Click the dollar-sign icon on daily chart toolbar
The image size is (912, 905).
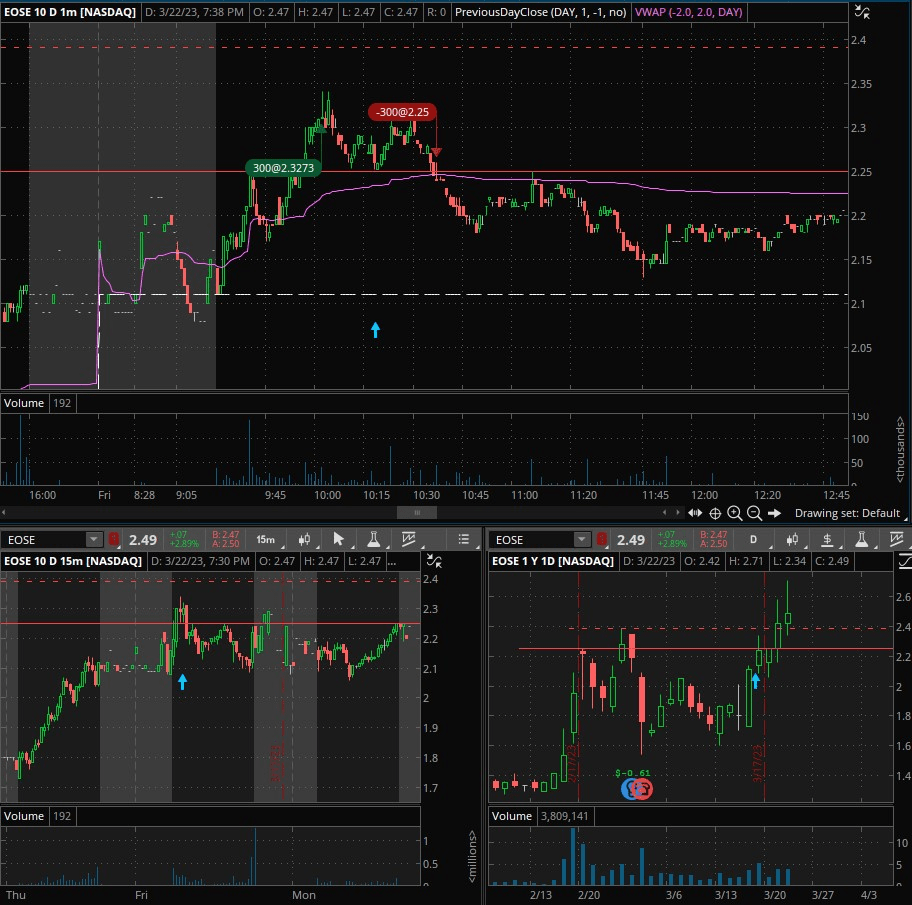826,540
